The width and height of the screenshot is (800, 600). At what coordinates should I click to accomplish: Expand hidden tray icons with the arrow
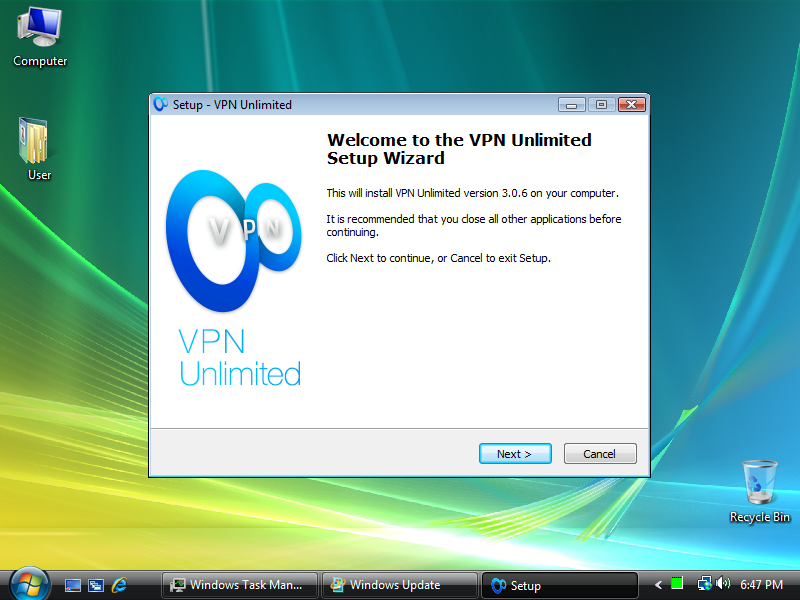[x=658, y=585]
